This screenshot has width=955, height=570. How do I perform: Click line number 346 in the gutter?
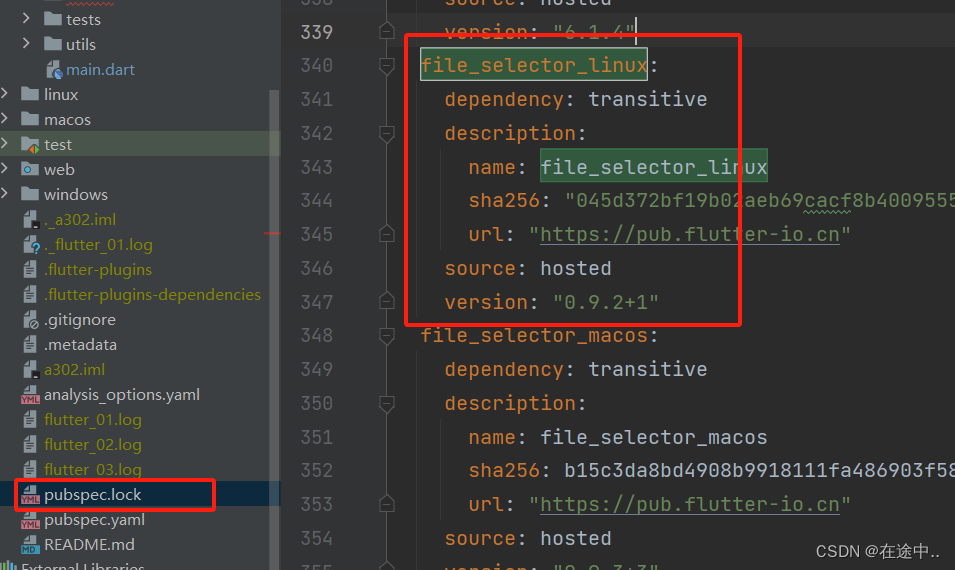[317, 268]
